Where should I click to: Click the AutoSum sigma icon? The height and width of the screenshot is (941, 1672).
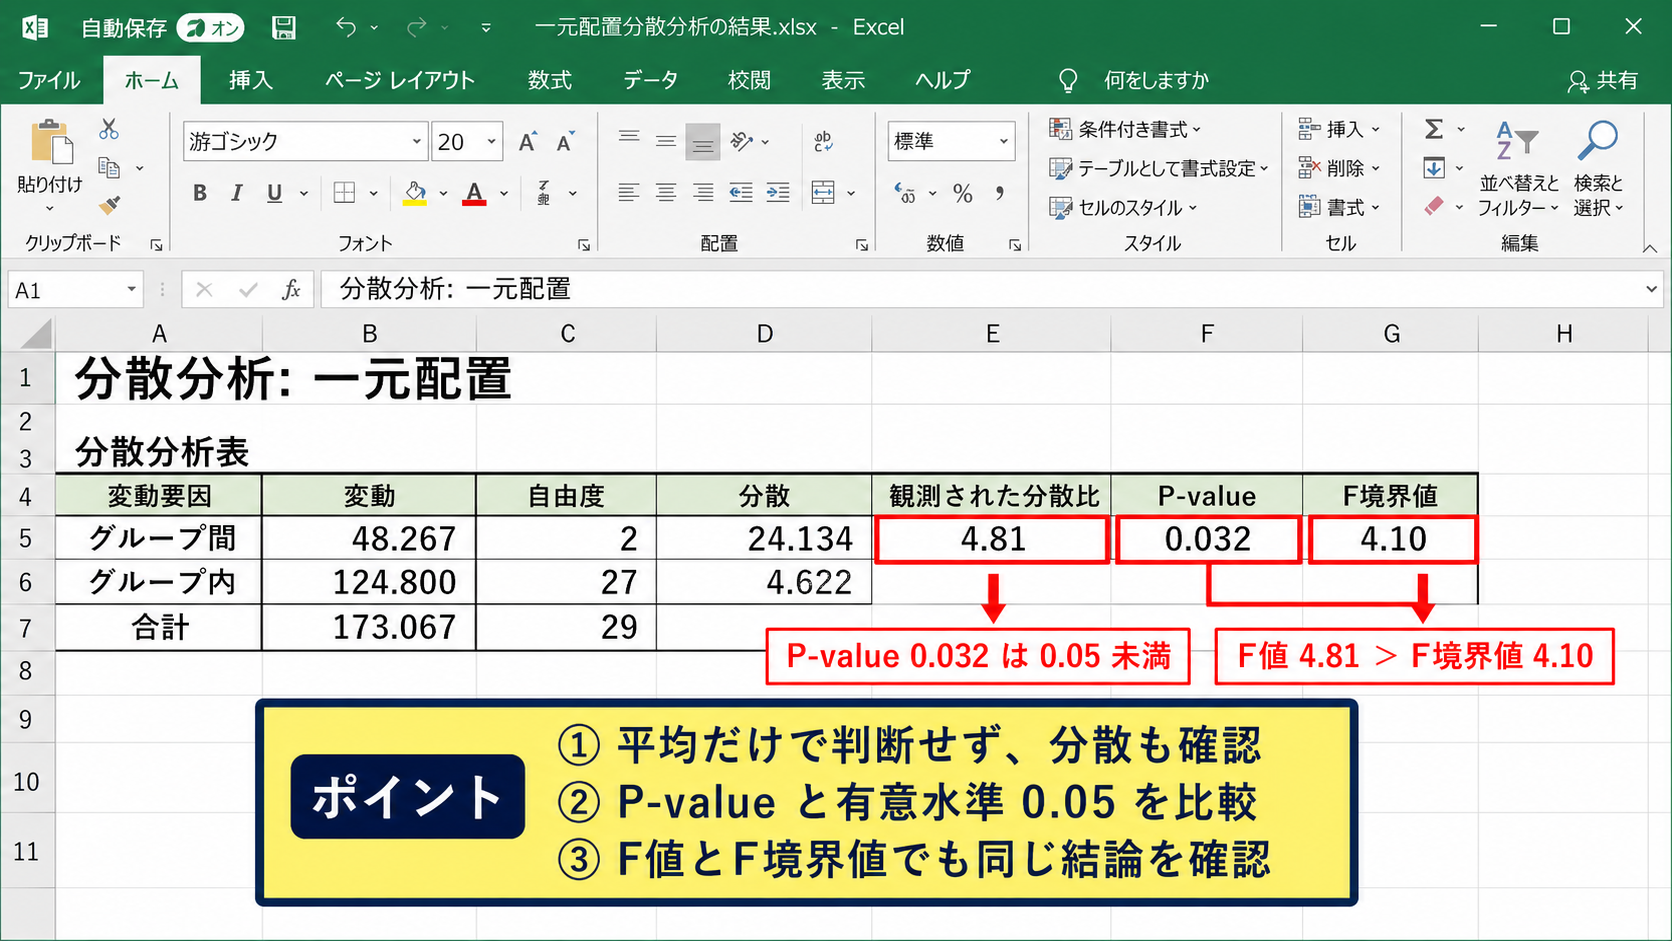[1434, 129]
